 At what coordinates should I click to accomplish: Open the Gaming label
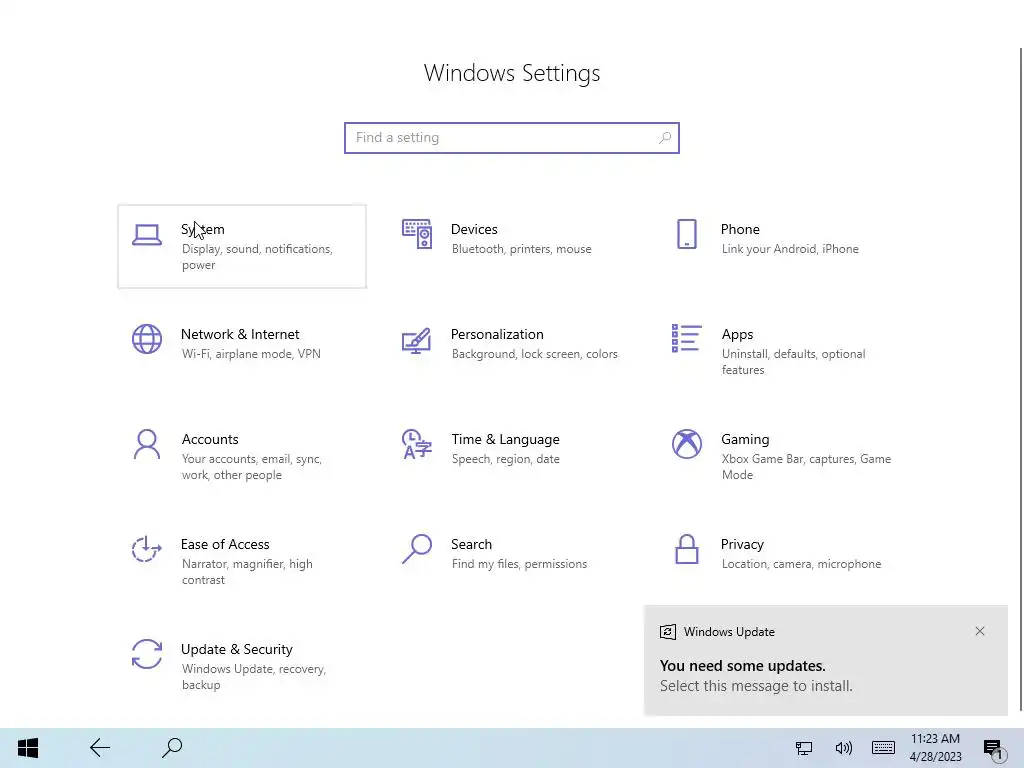click(x=745, y=440)
